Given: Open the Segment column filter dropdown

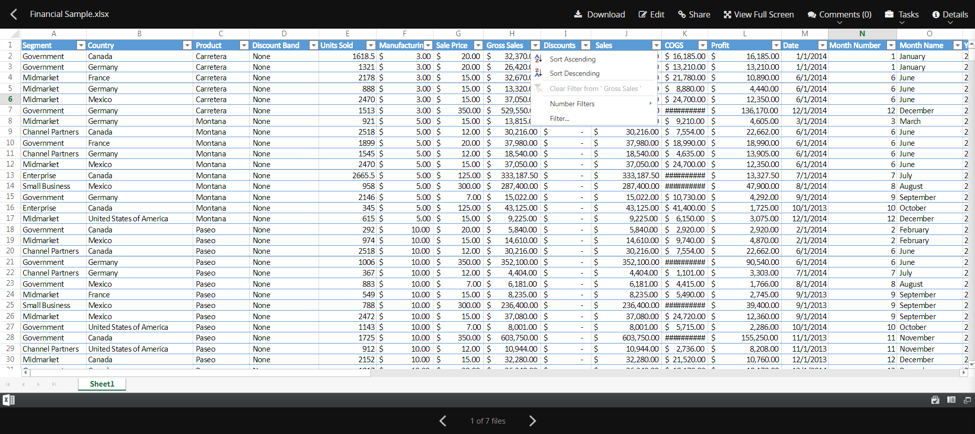Looking at the screenshot, I should [x=81, y=46].
